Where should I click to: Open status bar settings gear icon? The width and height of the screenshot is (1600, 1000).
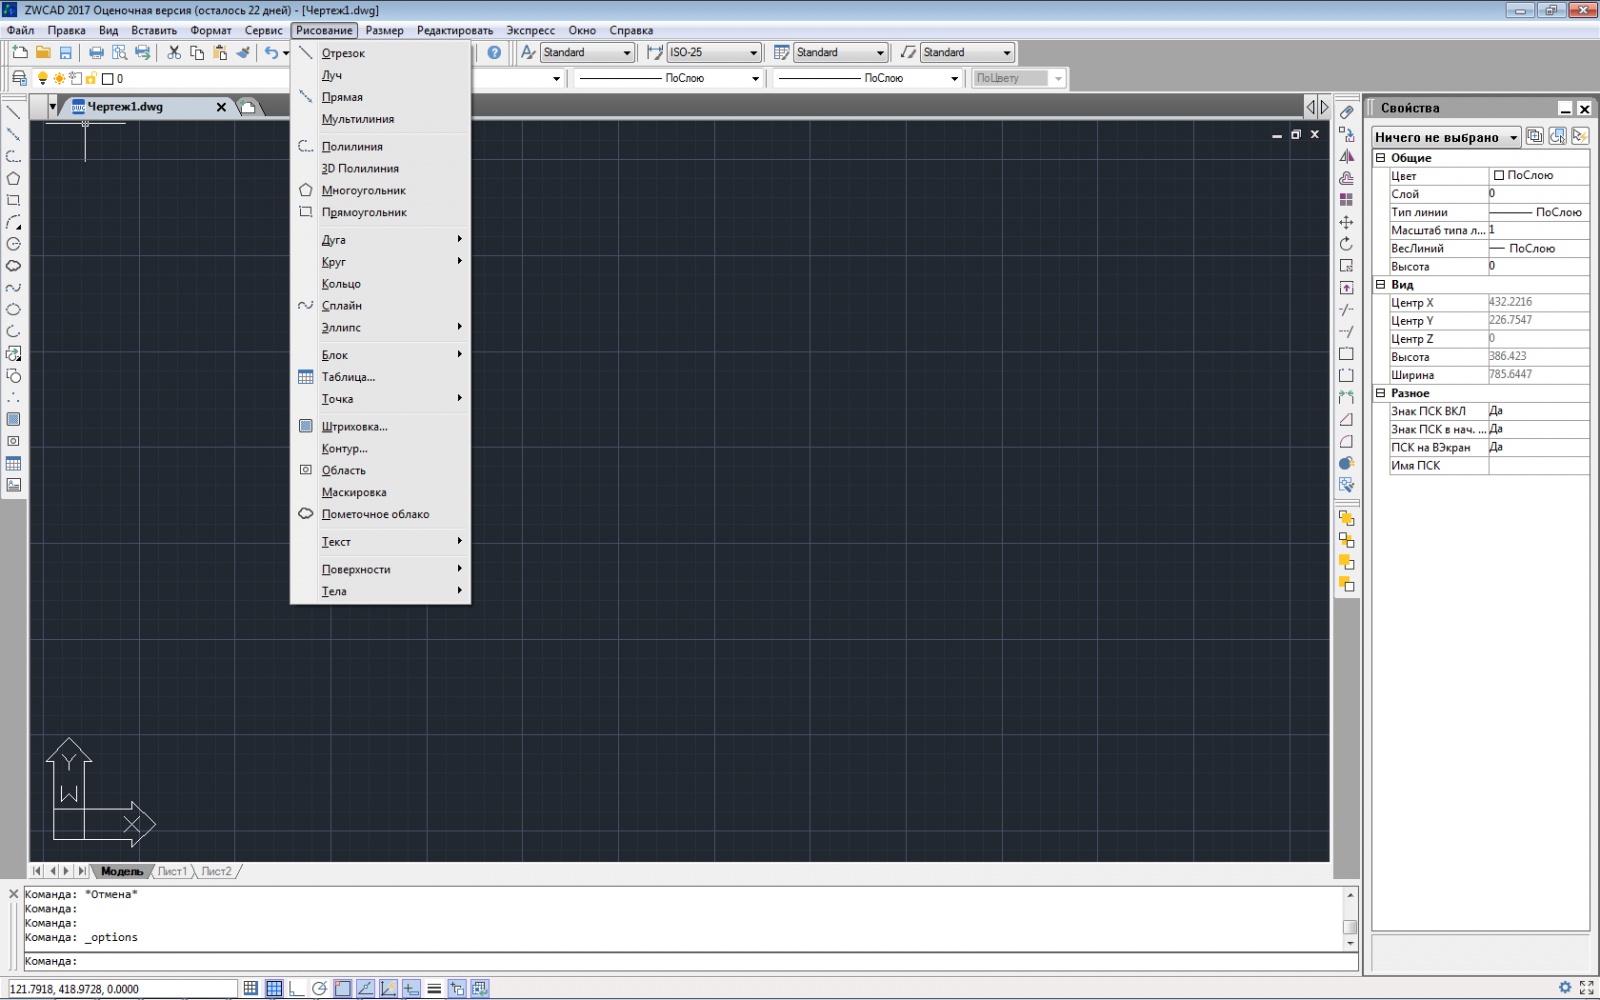pyautogui.click(x=1565, y=988)
